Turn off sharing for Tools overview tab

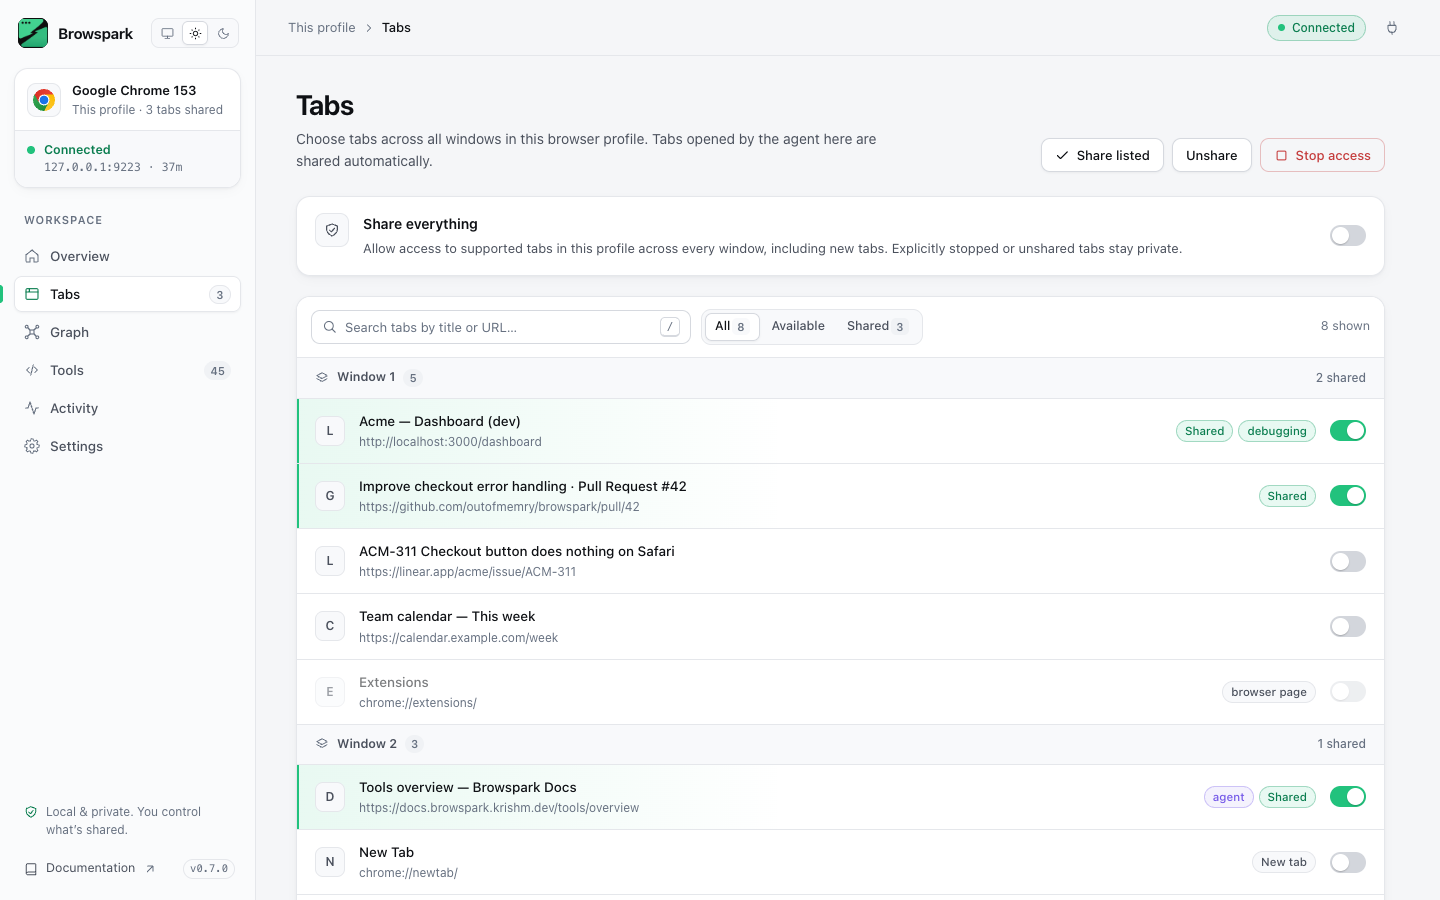pos(1348,797)
